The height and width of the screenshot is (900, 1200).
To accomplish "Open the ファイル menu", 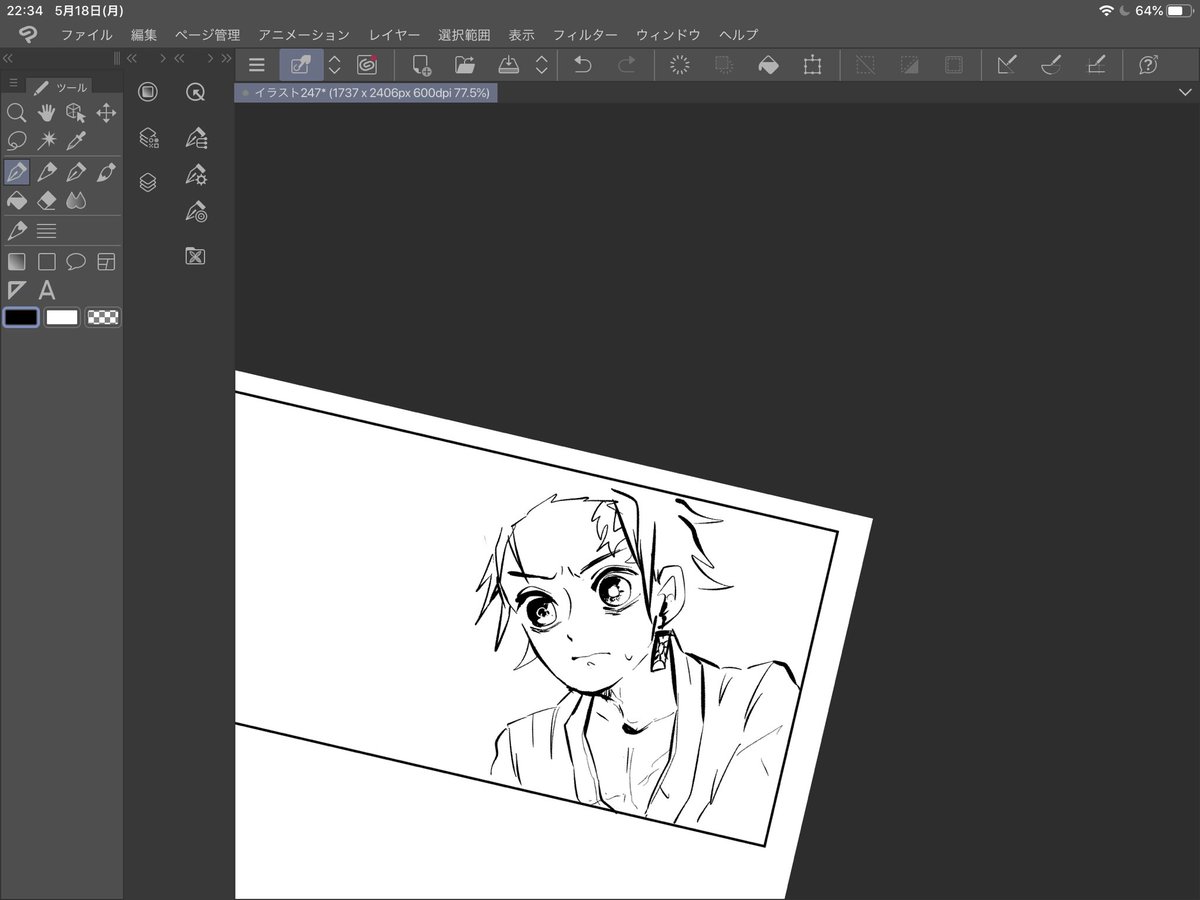I will pos(87,35).
